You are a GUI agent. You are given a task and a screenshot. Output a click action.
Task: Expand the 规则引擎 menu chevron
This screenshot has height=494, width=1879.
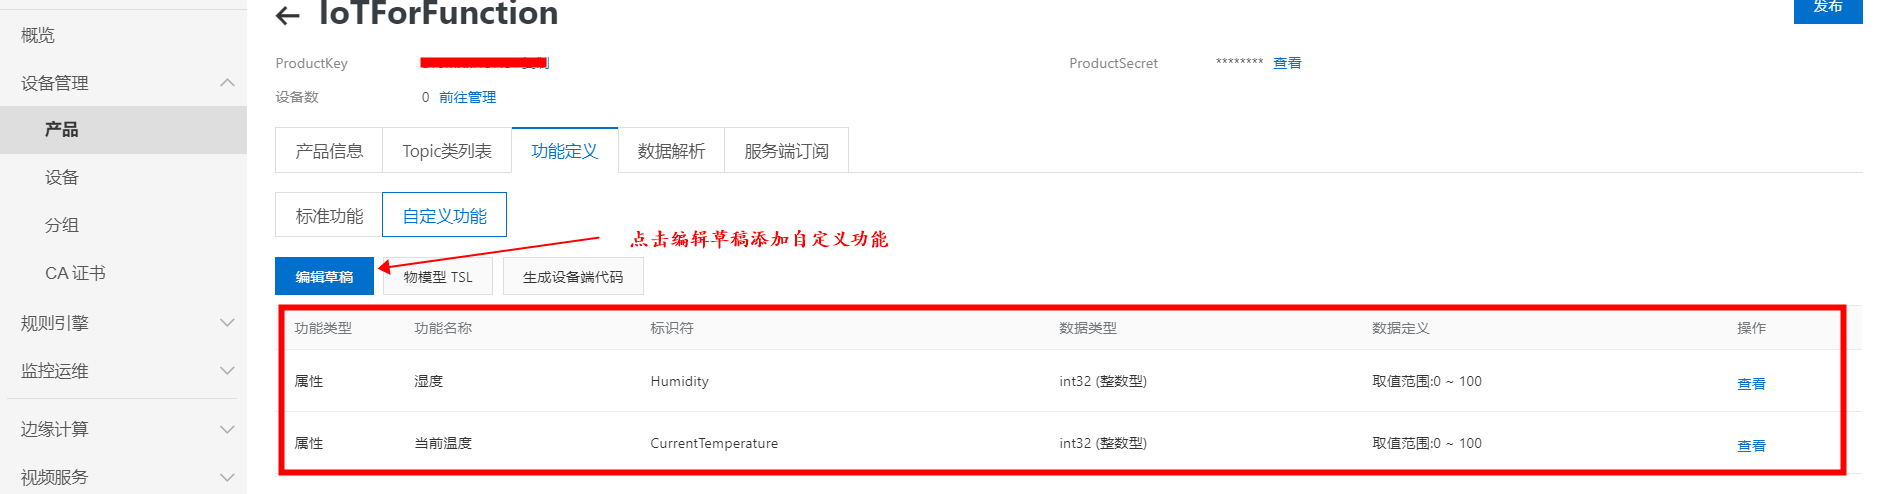click(227, 323)
